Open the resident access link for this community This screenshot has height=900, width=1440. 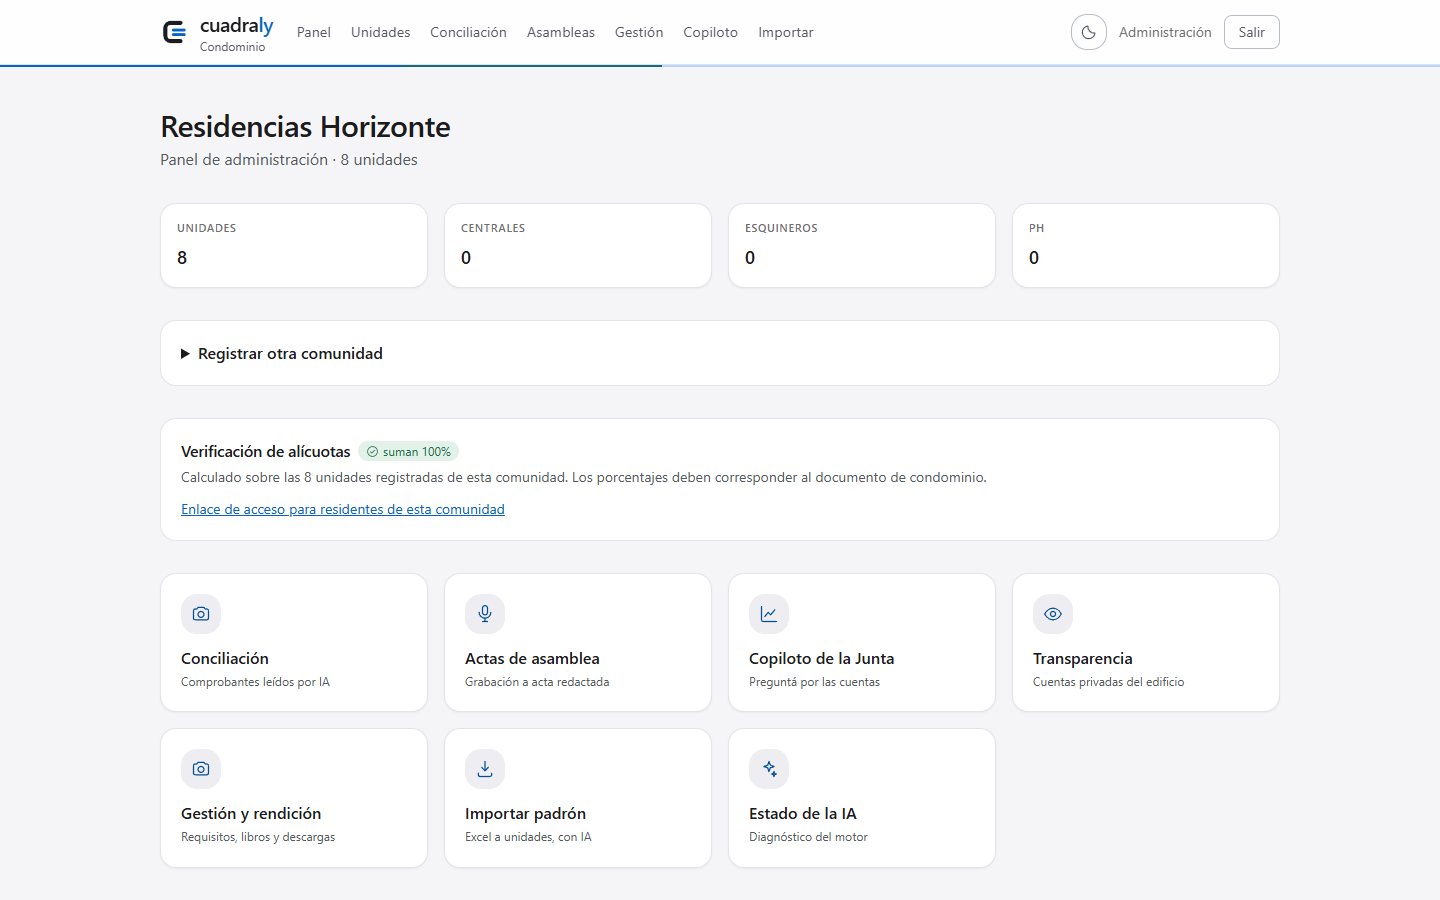[343, 509]
